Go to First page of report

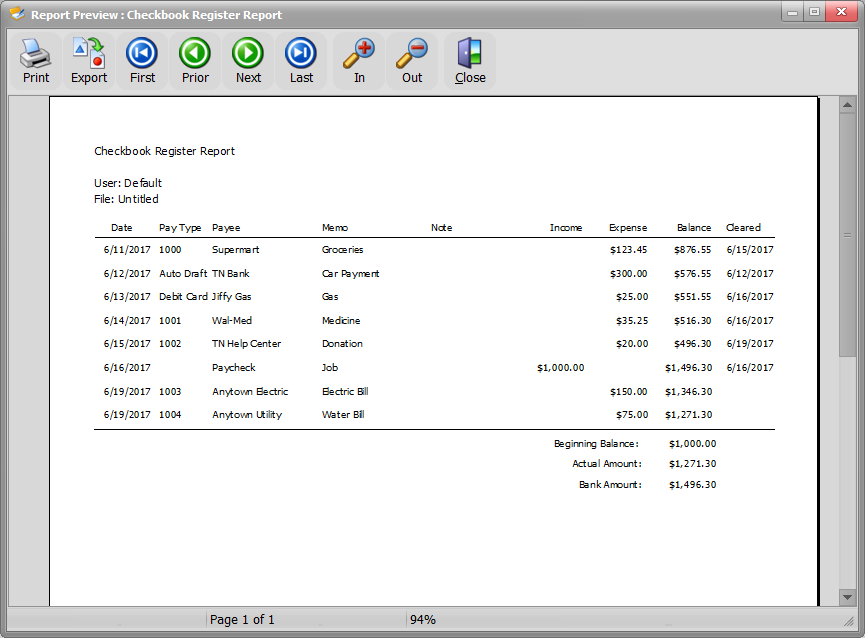(x=142, y=61)
